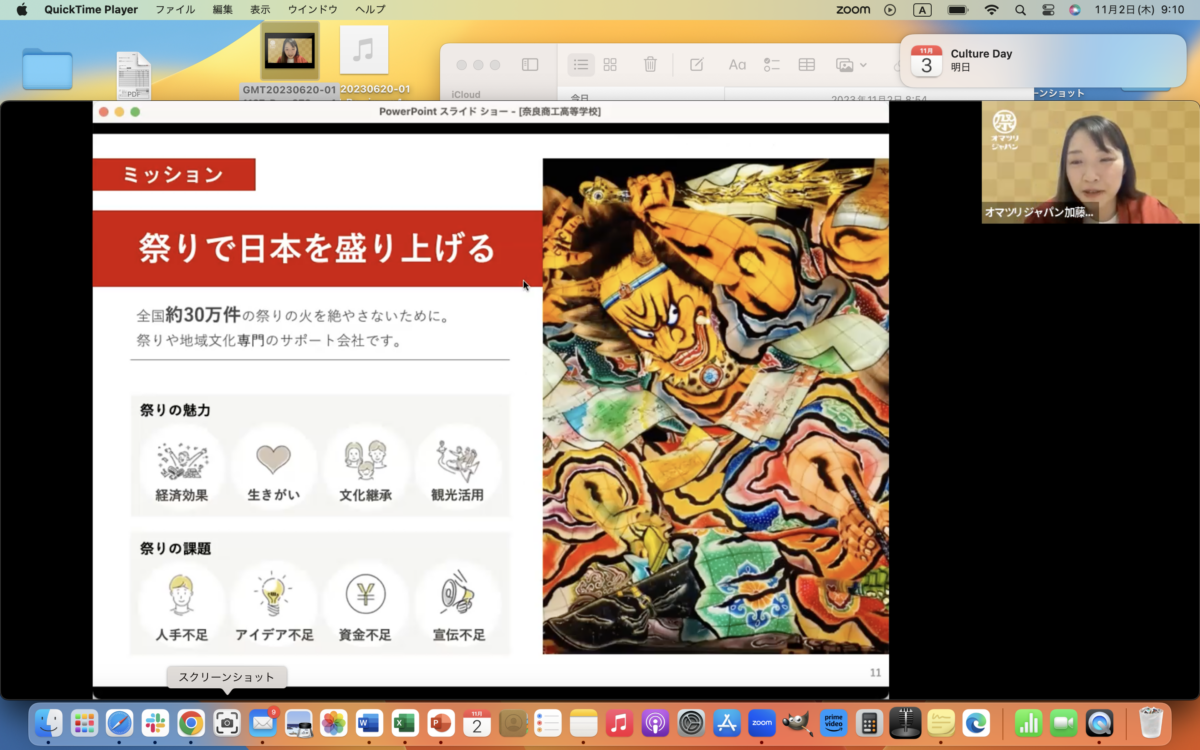Image resolution: width=1200 pixels, height=750 pixels.
Task: Launch PowerPoint from the dock
Action: tap(441, 722)
